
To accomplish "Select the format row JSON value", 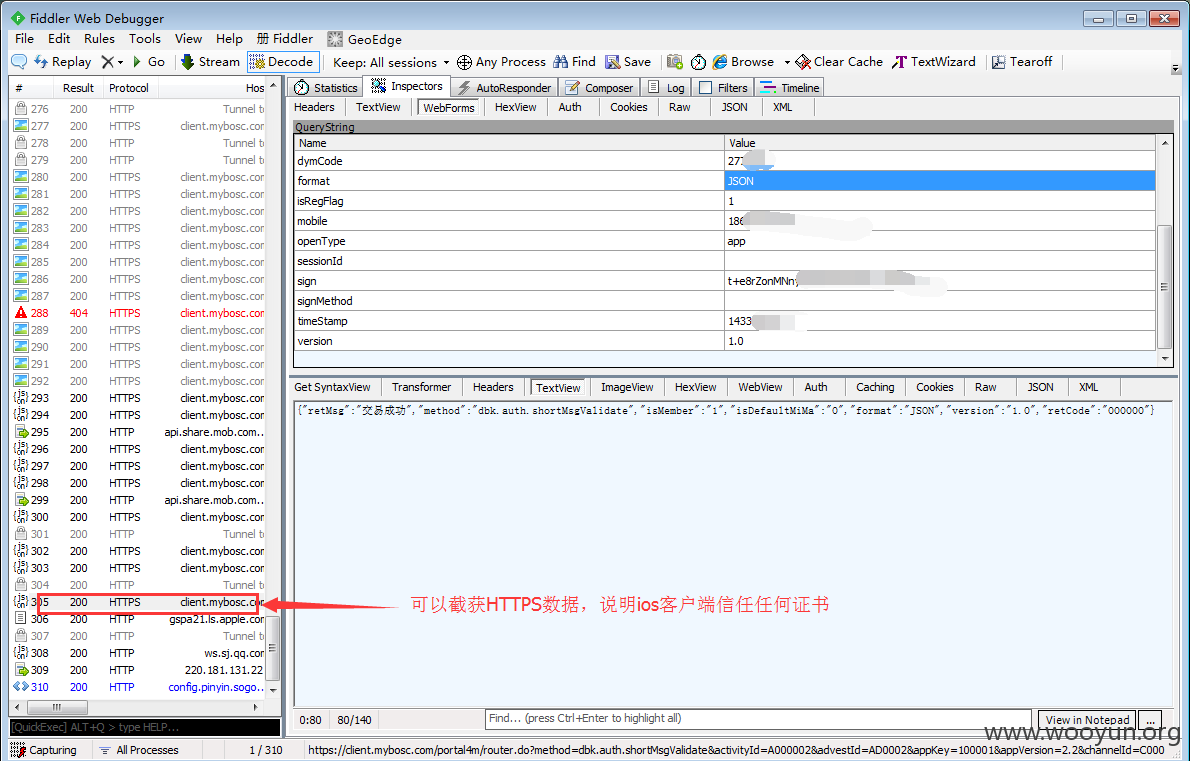I will [x=940, y=181].
